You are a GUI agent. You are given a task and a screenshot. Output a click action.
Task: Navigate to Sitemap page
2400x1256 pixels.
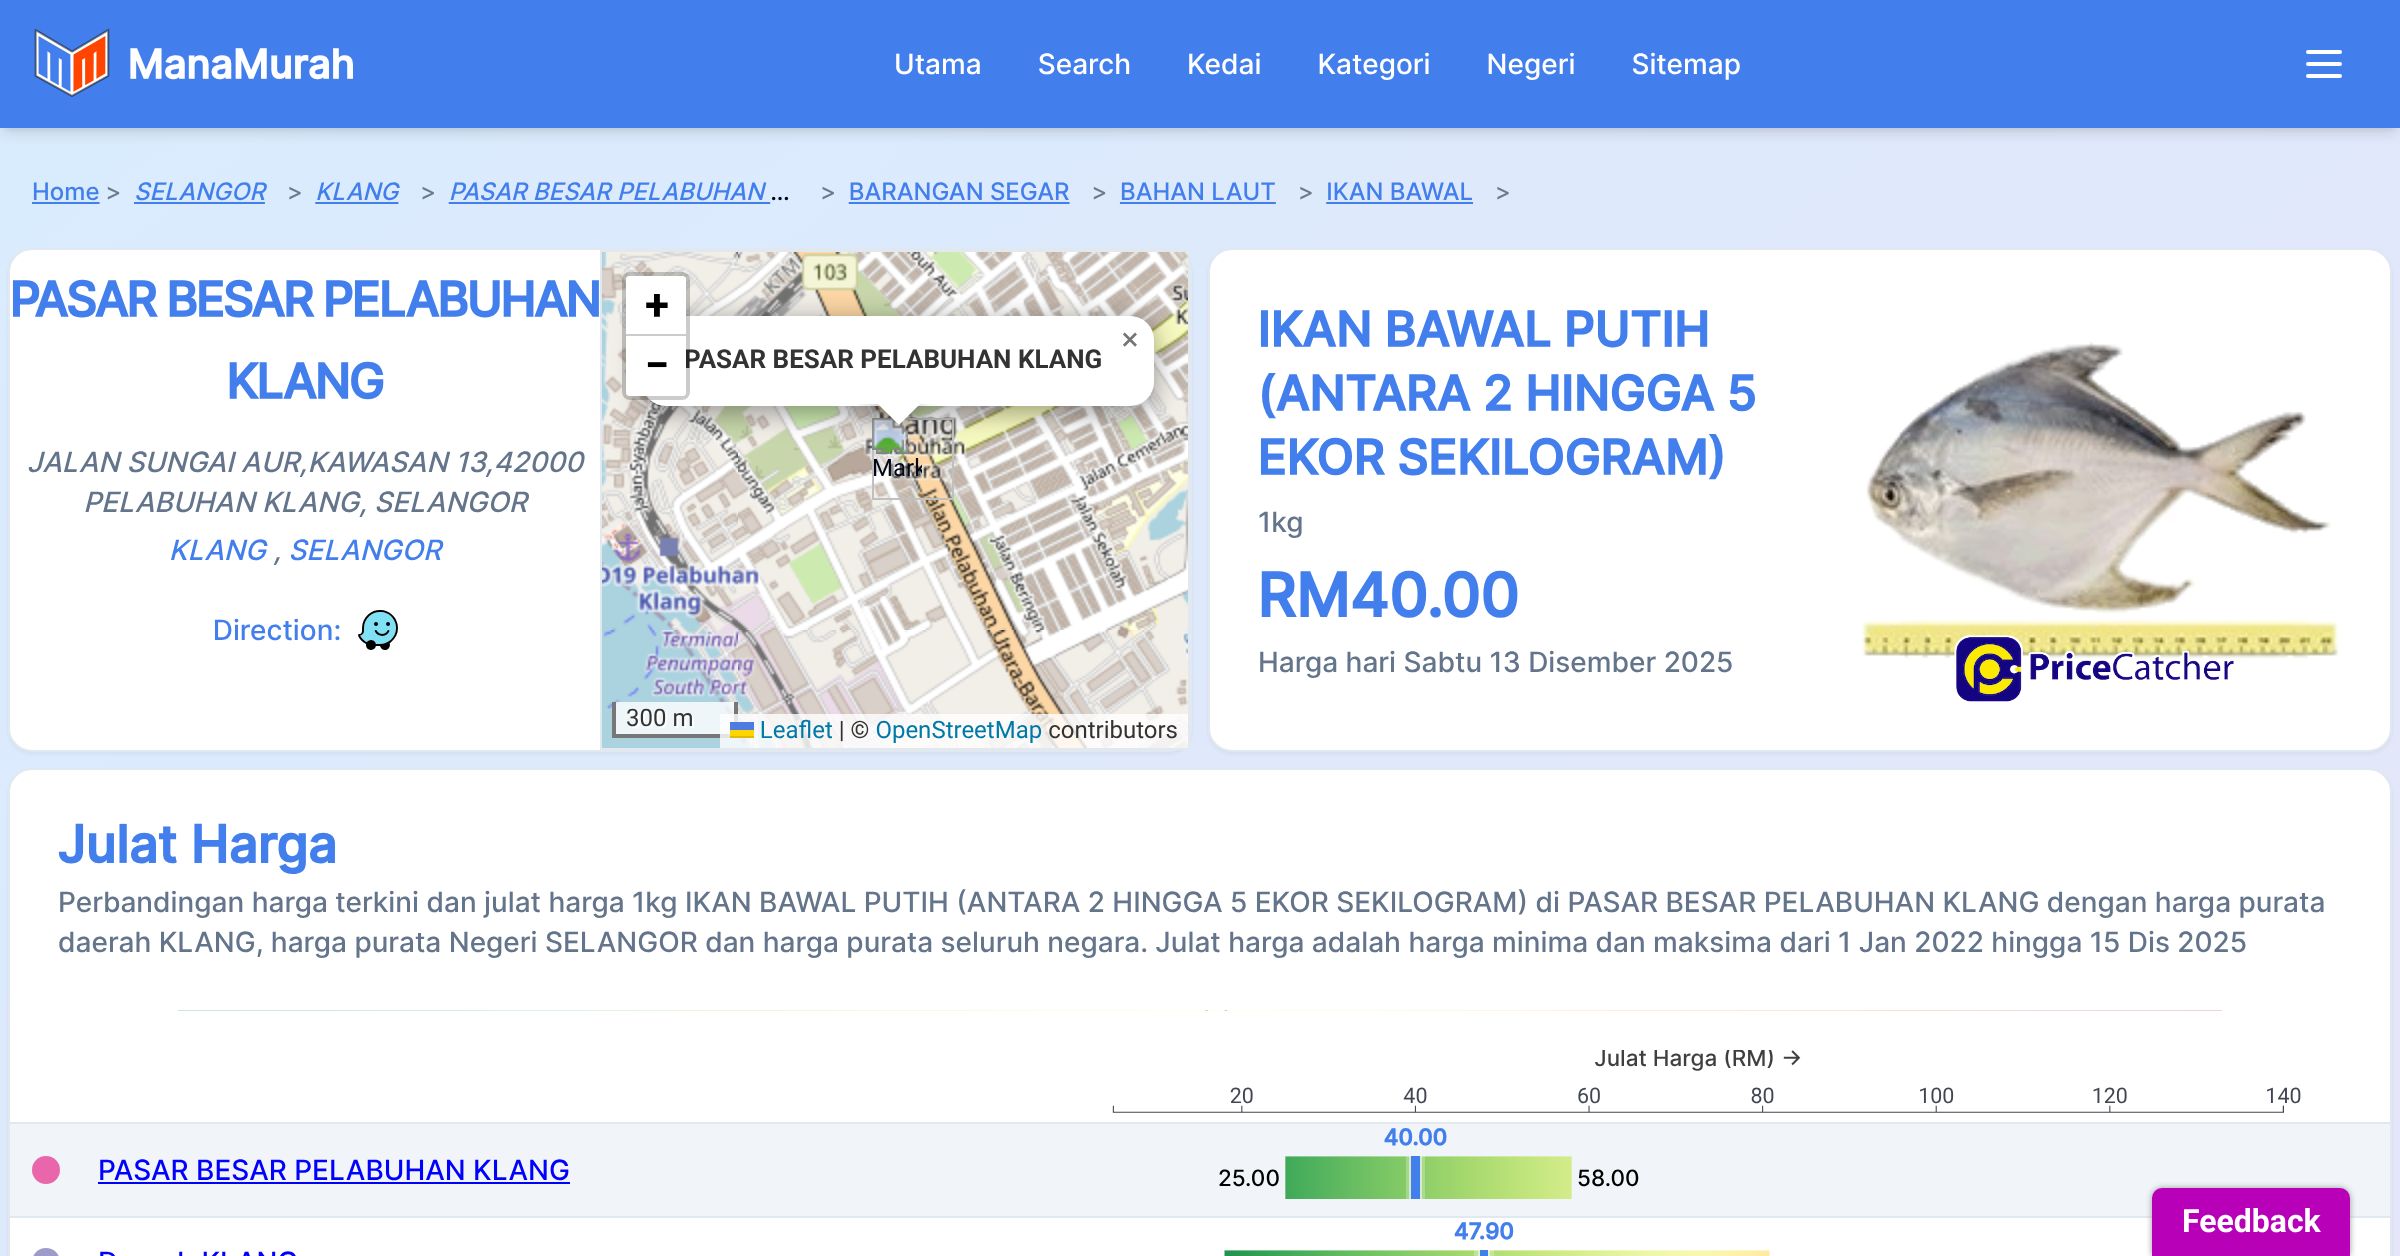(1685, 64)
